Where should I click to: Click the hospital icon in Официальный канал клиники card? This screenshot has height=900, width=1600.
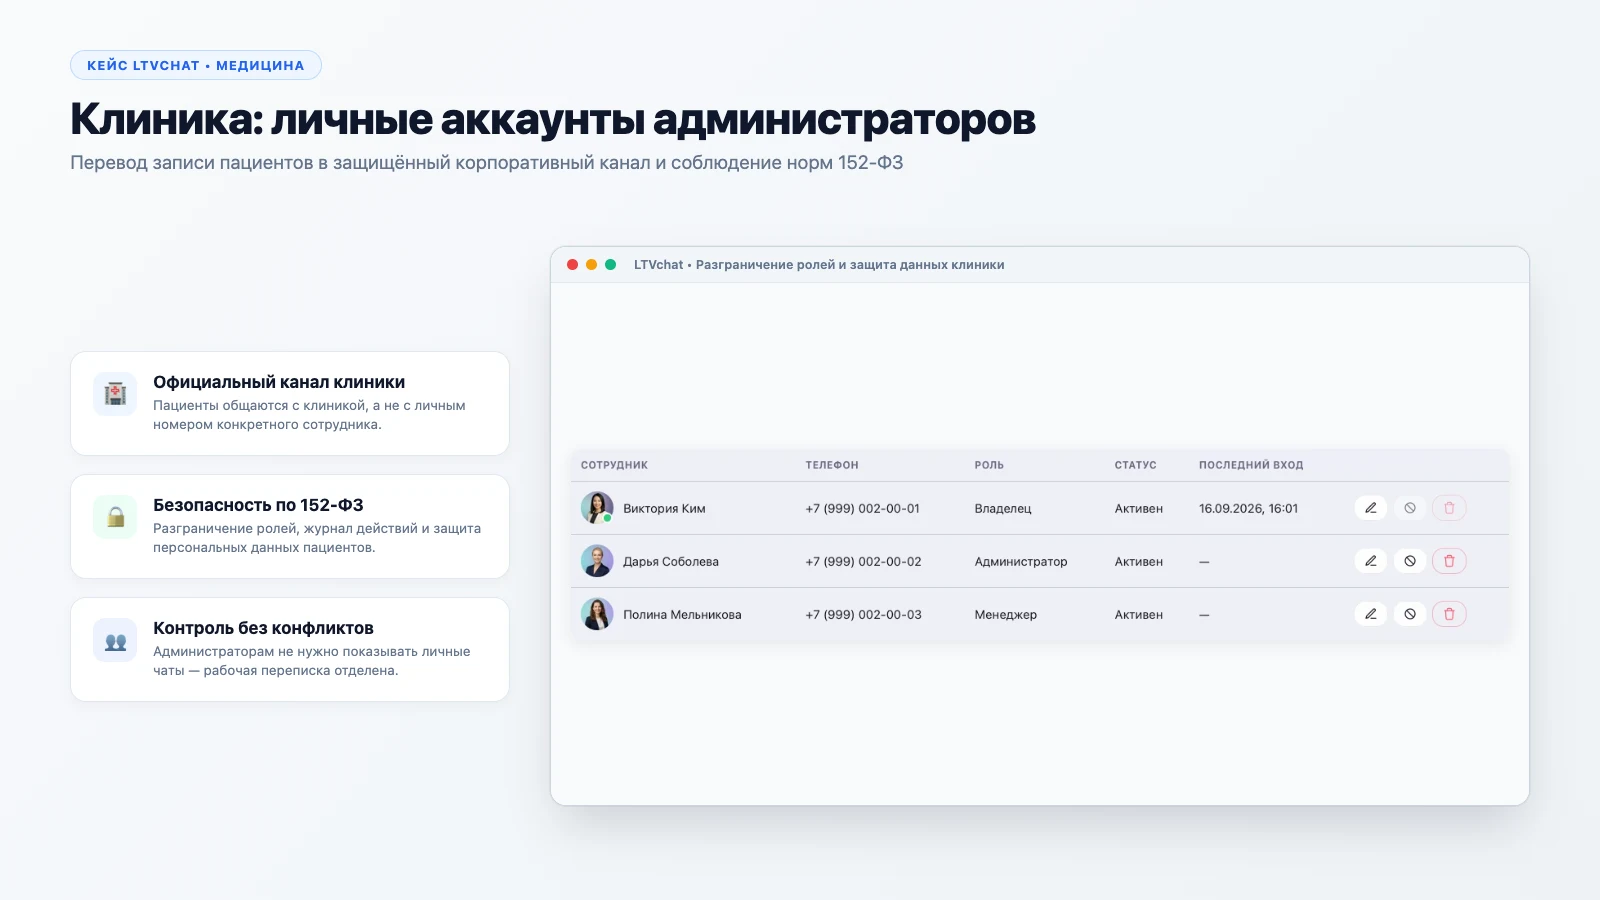115,394
